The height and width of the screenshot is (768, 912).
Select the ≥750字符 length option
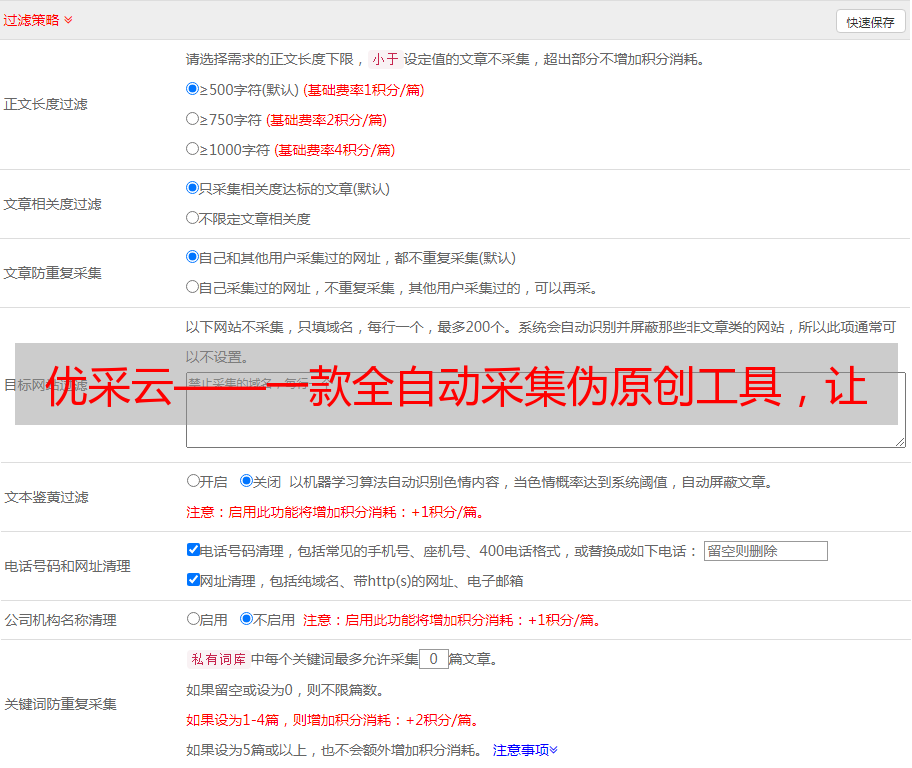point(193,119)
